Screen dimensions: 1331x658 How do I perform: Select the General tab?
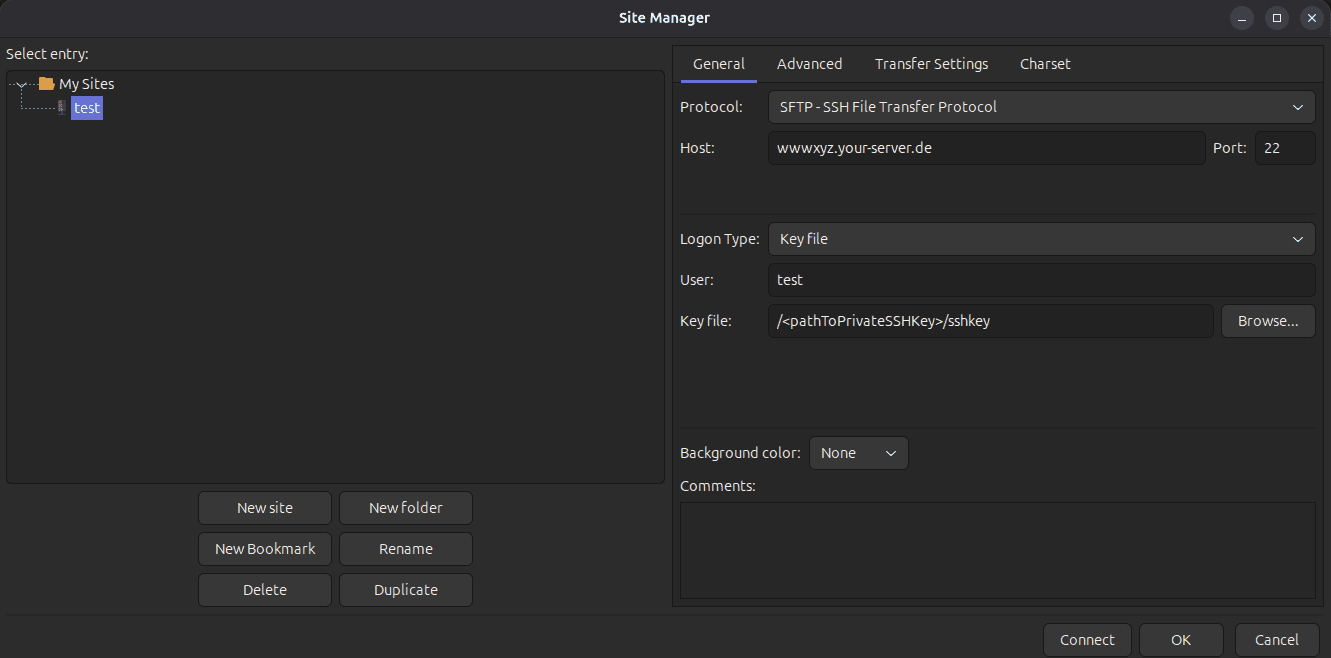pyautogui.click(x=718, y=64)
